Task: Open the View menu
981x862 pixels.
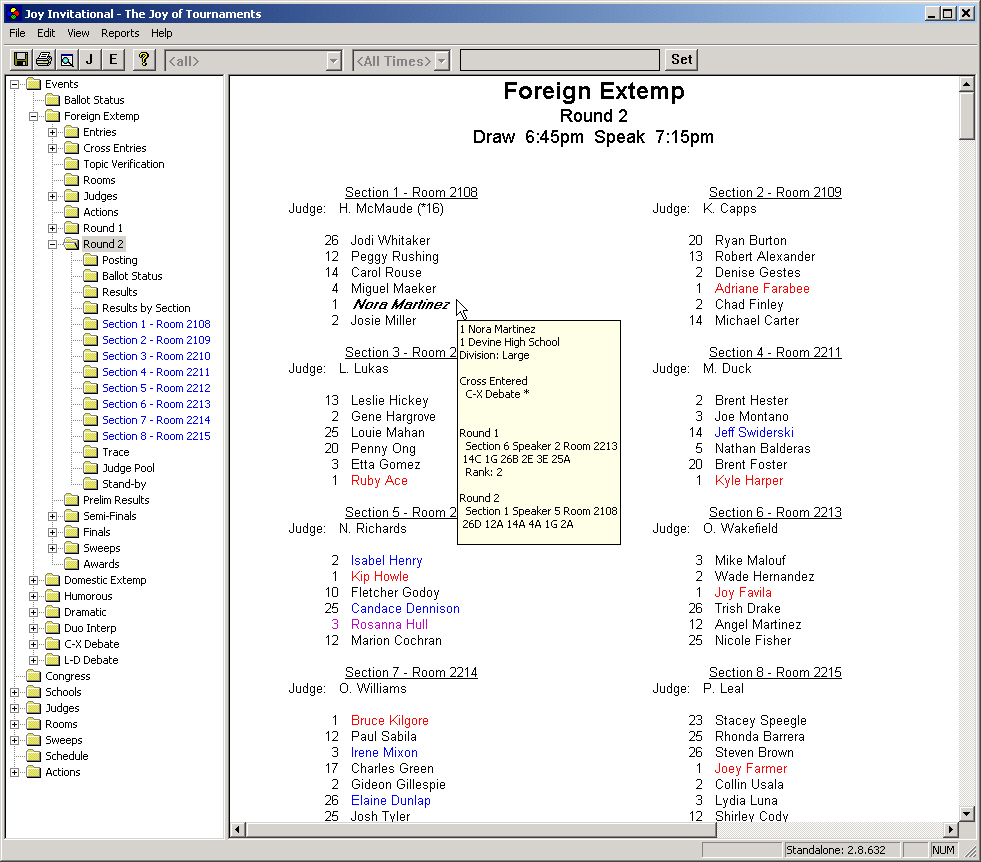Action: [x=78, y=33]
